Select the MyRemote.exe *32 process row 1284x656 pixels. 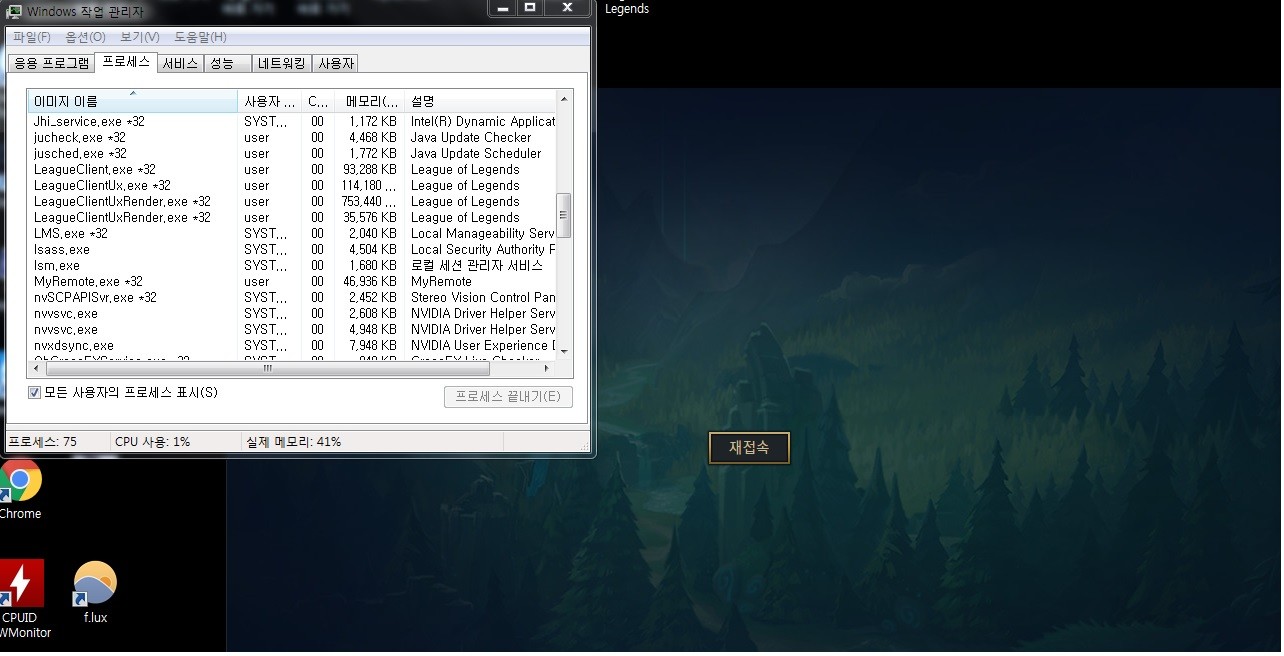(x=88, y=282)
